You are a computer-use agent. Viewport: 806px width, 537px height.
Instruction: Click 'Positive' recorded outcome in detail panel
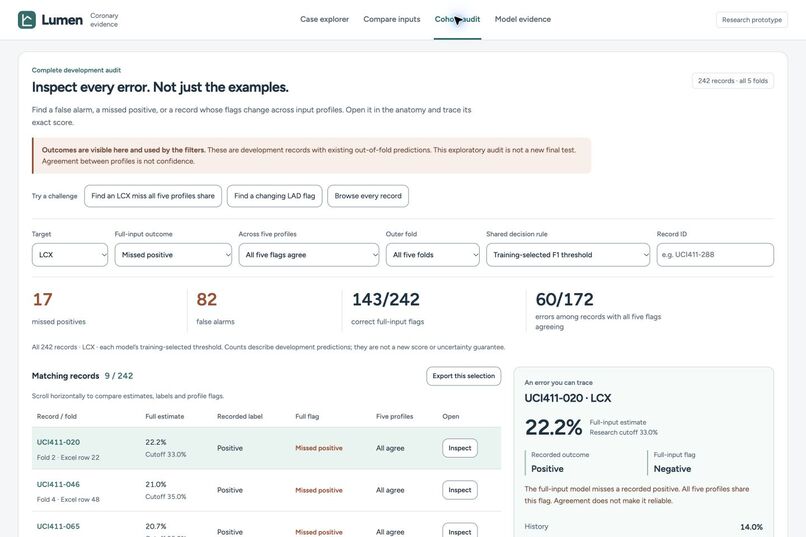pyautogui.click(x=547, y=469)
